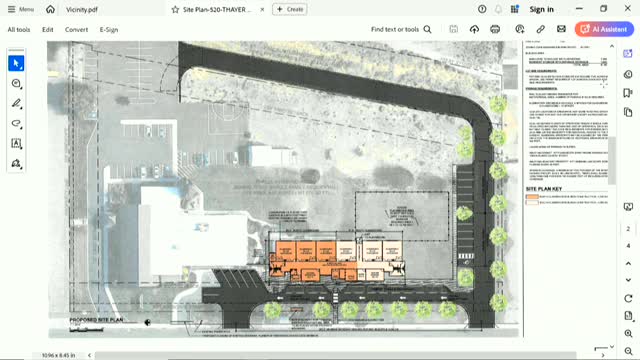640x360 pixels.
Task: Click the save to disk icon
Action: [453, 29]
